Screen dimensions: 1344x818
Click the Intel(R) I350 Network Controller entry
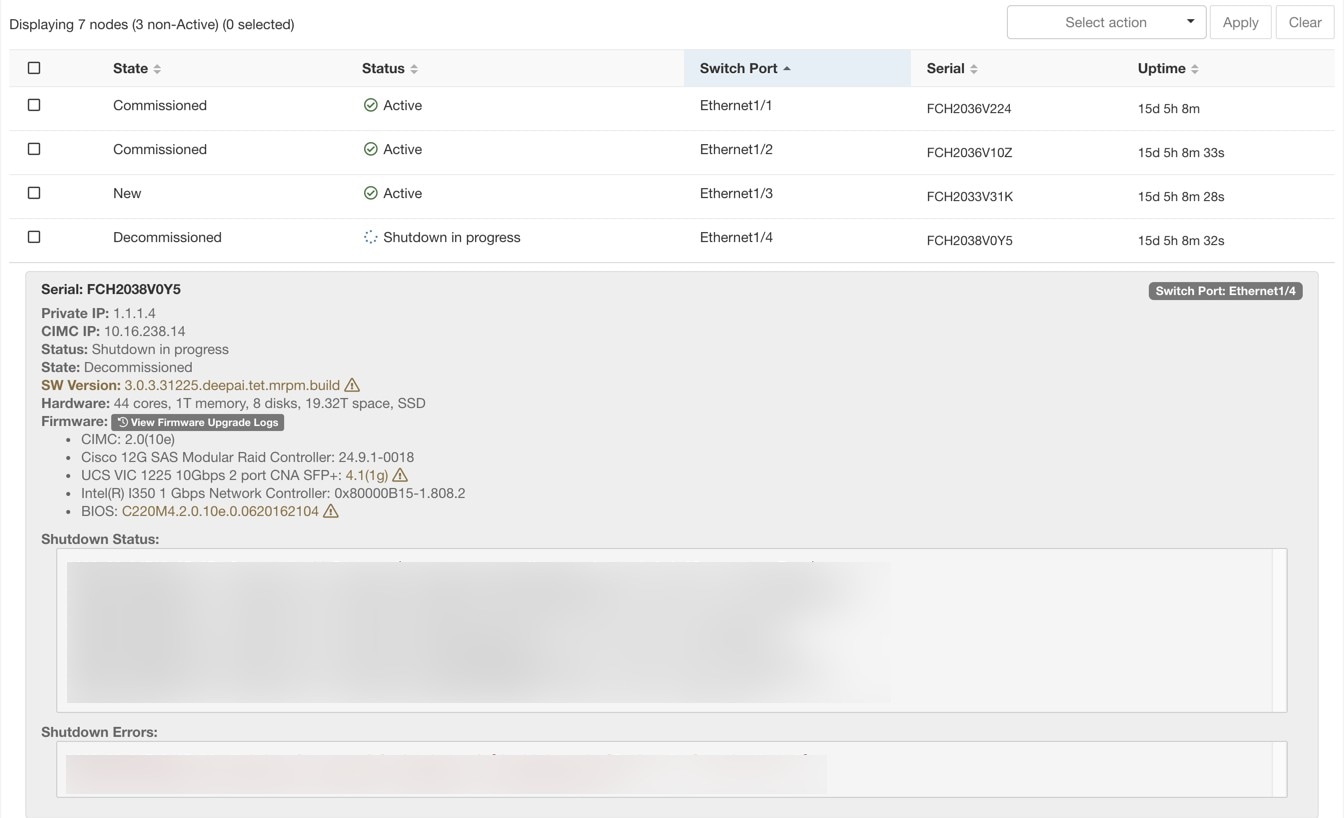coord(273,493)
